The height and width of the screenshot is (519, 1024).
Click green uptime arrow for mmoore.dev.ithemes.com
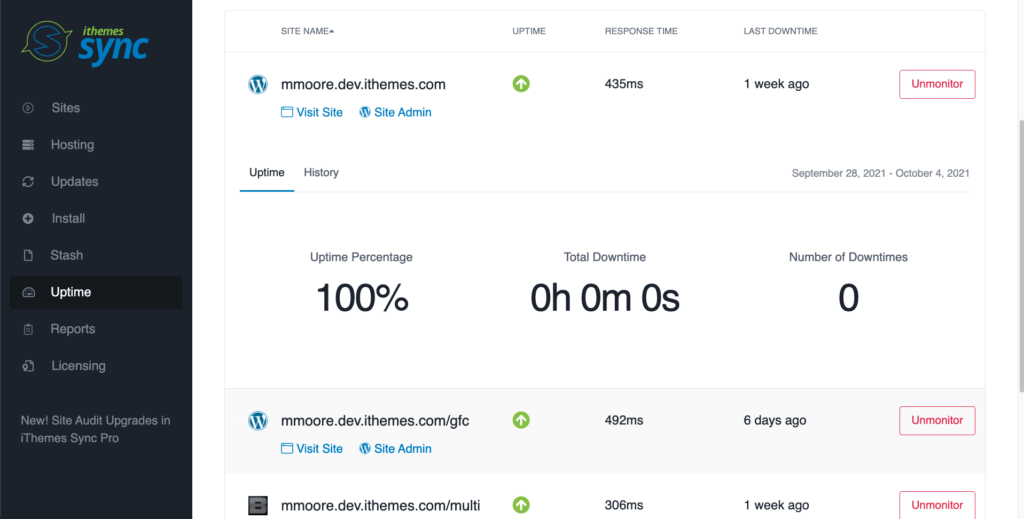coord(520,84)
